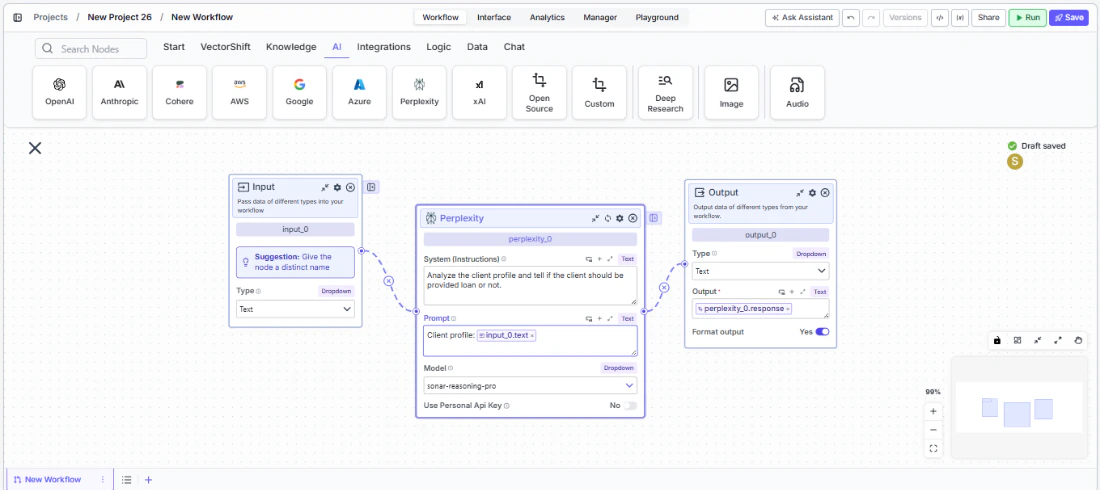Select the hand pan tool
The width and height of the screenshot is (1100, 490).
point(1079,340)
